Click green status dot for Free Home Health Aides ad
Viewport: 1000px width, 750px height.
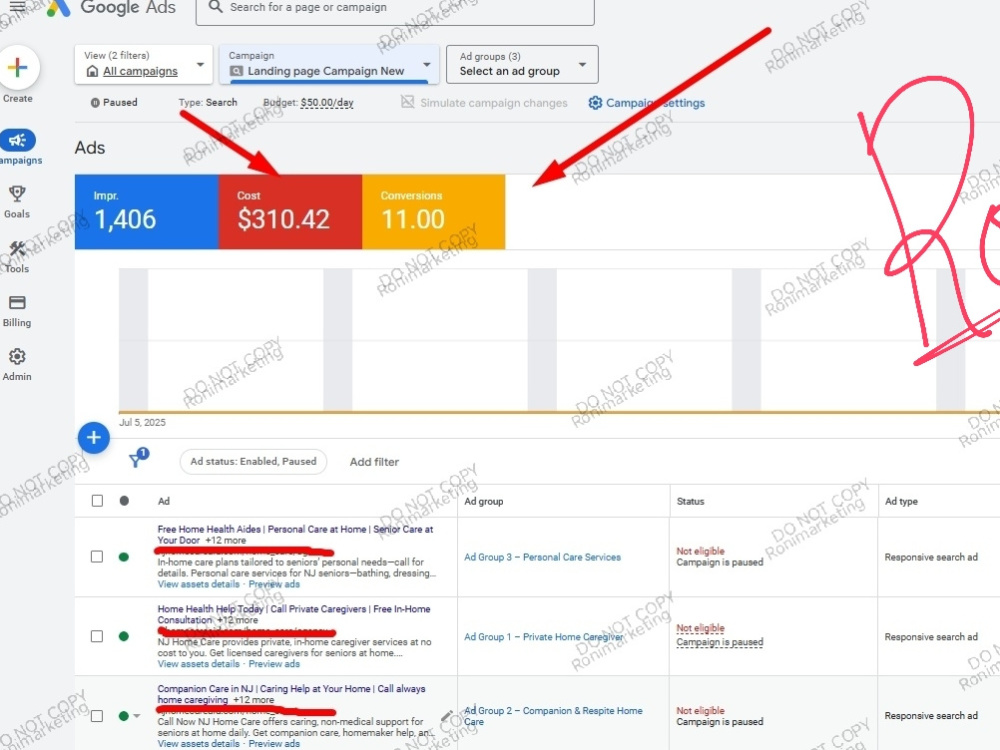(x=124, y=557)
